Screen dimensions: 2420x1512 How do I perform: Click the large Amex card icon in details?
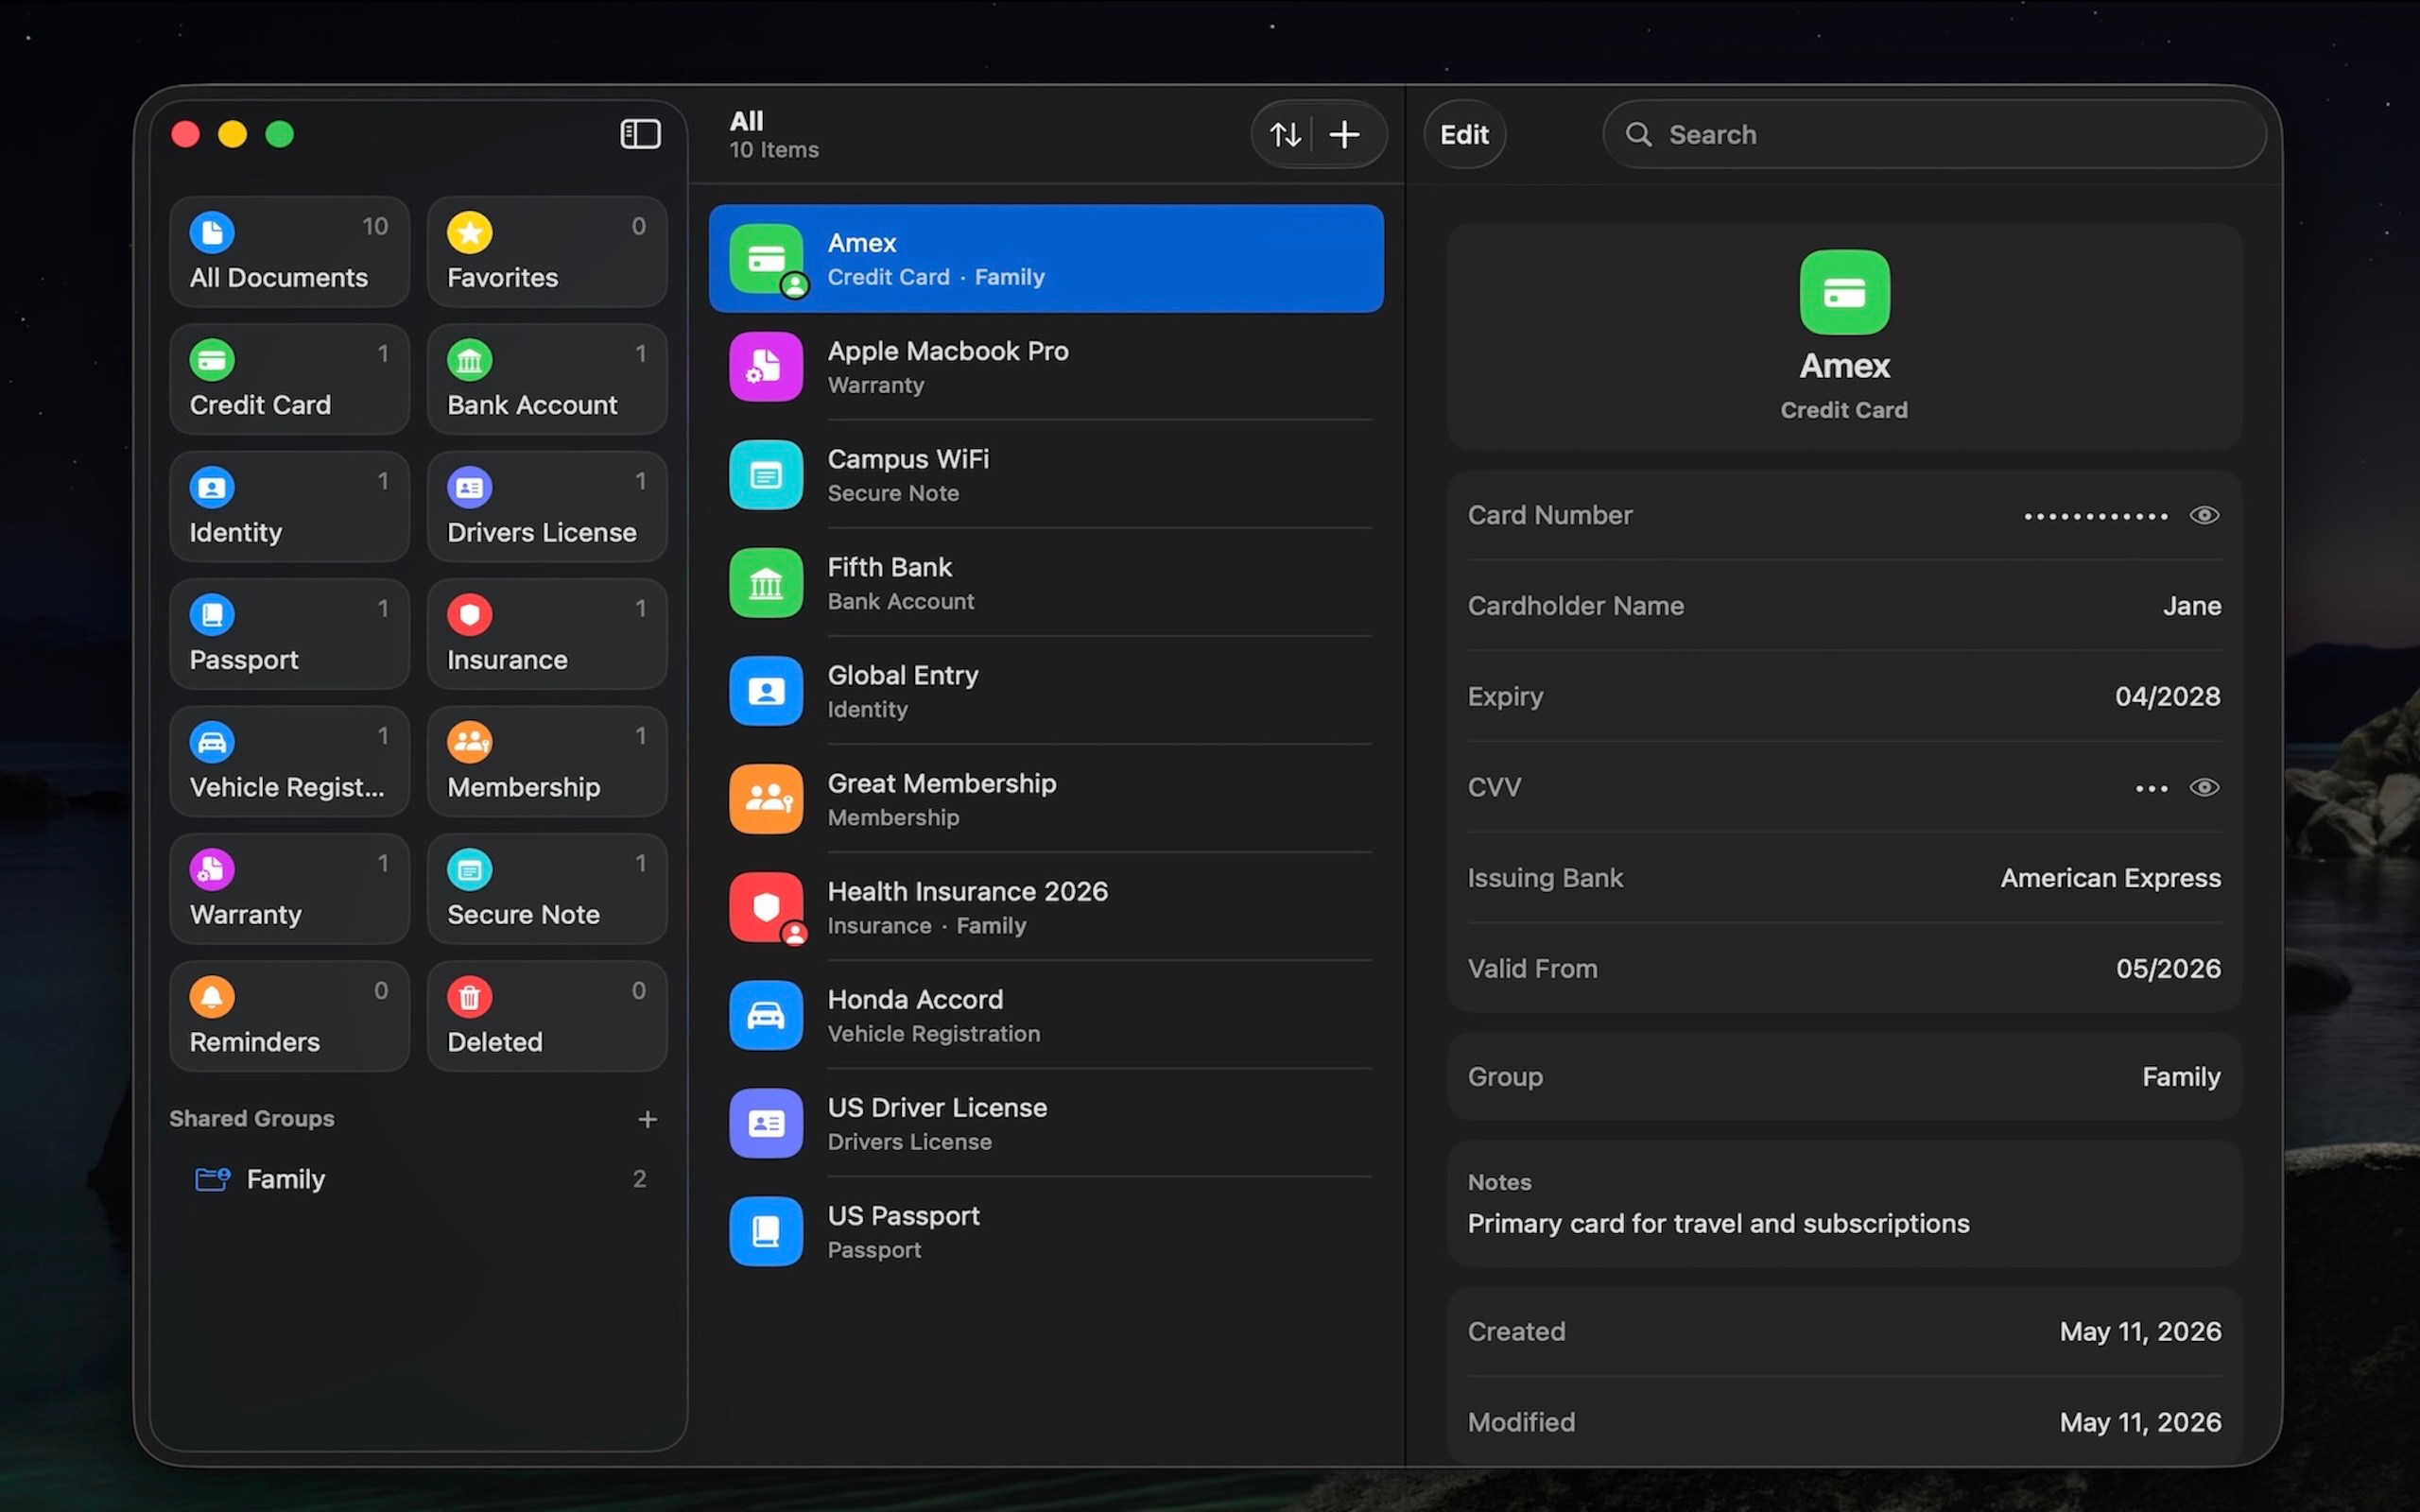(1844, 292)
